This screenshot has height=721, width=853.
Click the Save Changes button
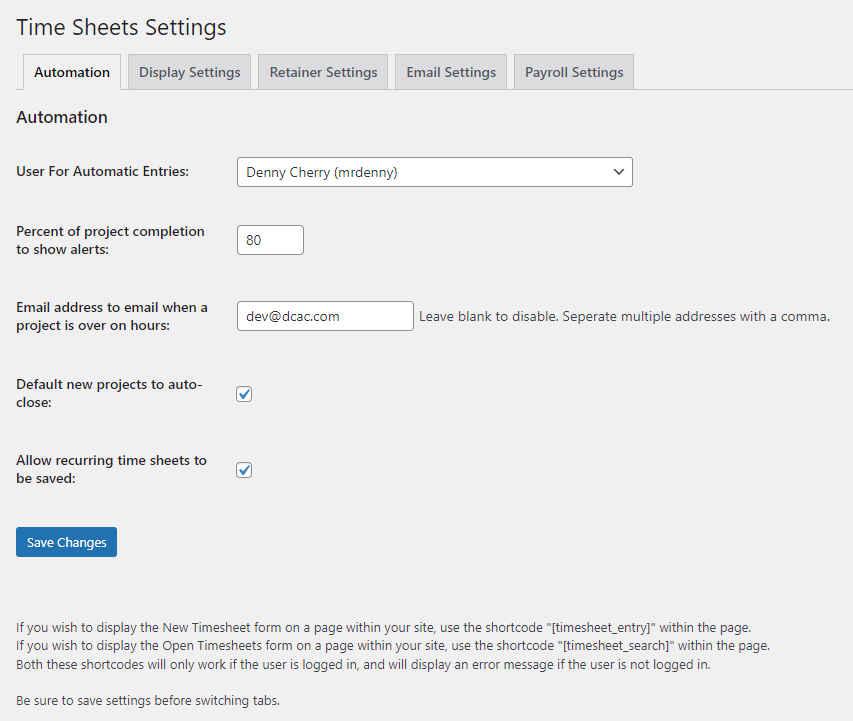click(x=66, y=542)
